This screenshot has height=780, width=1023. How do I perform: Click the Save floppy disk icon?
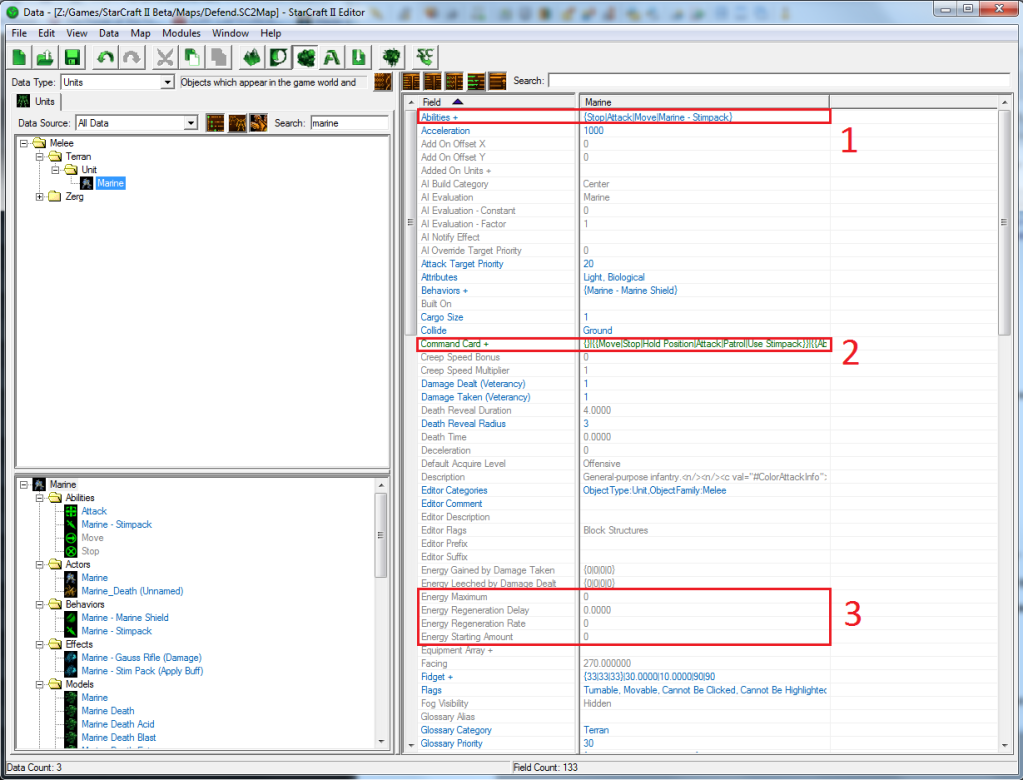72,58
